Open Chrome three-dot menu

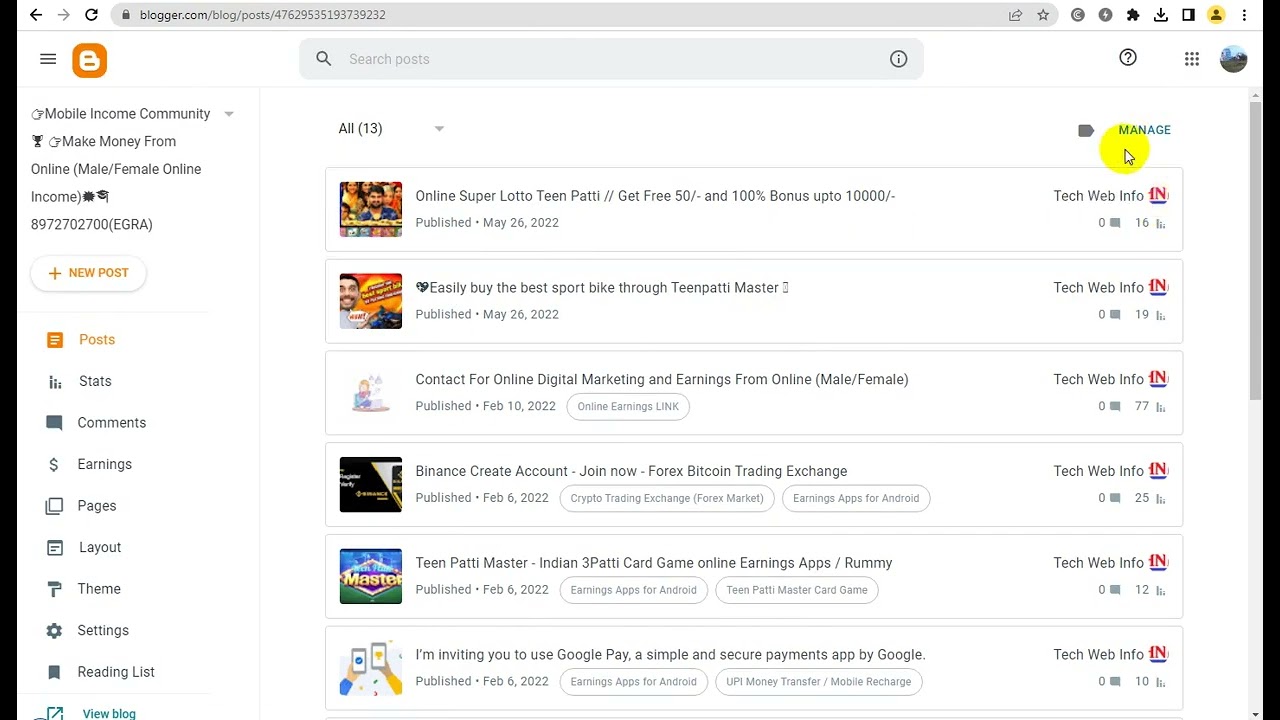point(1244,15)
